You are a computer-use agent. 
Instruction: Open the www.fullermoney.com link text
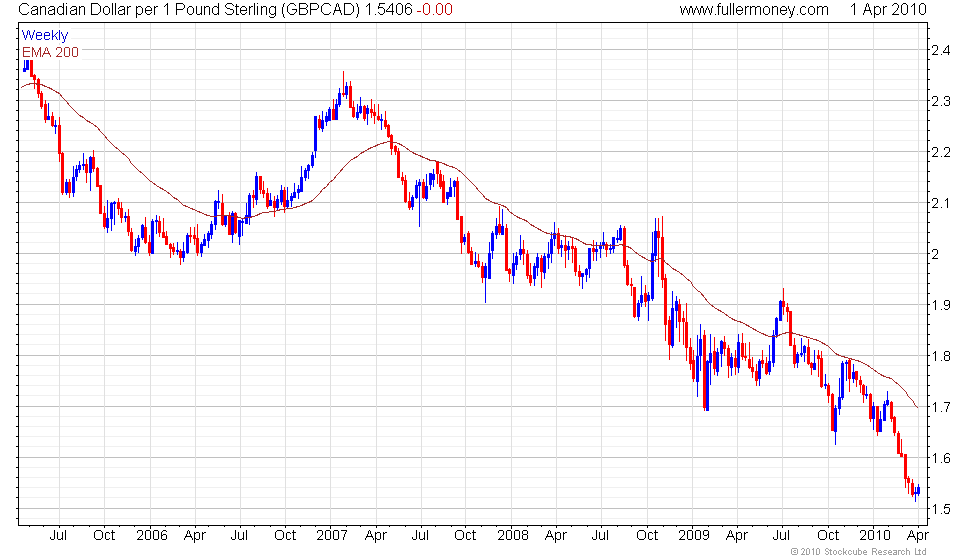[x=754, y=10]
